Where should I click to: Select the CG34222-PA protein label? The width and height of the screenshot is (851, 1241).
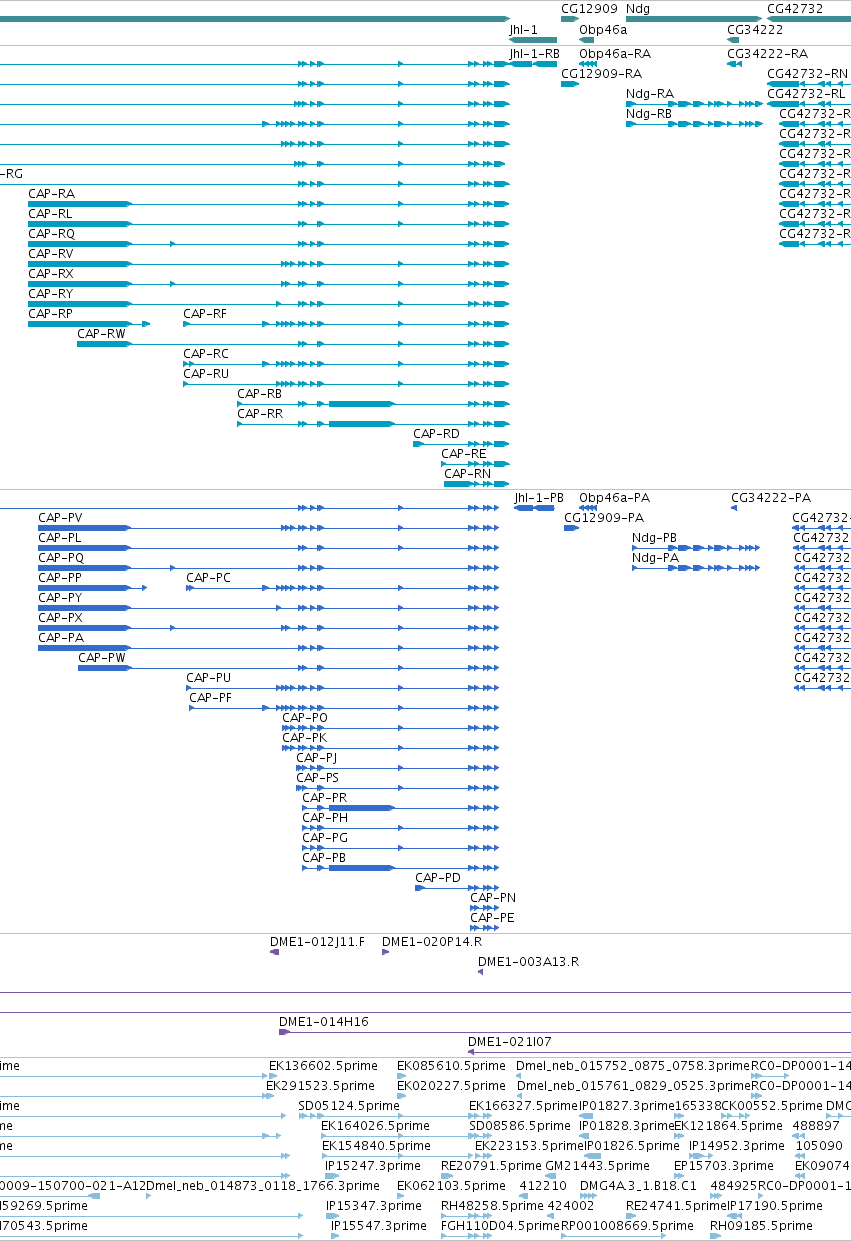click(x=771, y=497)
